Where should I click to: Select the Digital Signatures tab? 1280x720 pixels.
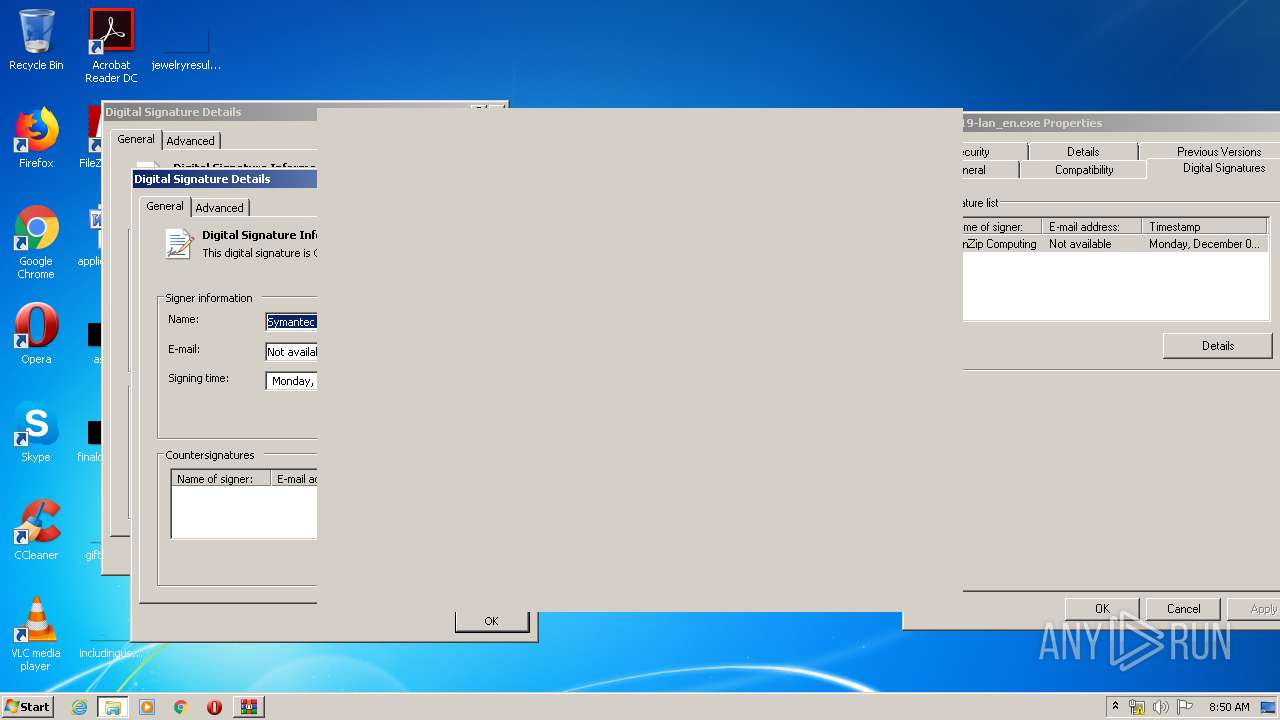click(x=1224, y=168)
